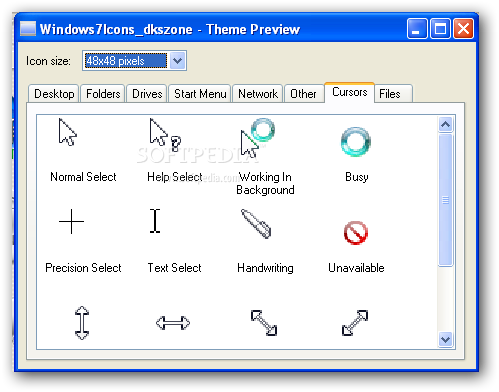Select the northwest-southeast diagonal resize cursor
This screenshot has width=499, height=392.
(264, 323)
